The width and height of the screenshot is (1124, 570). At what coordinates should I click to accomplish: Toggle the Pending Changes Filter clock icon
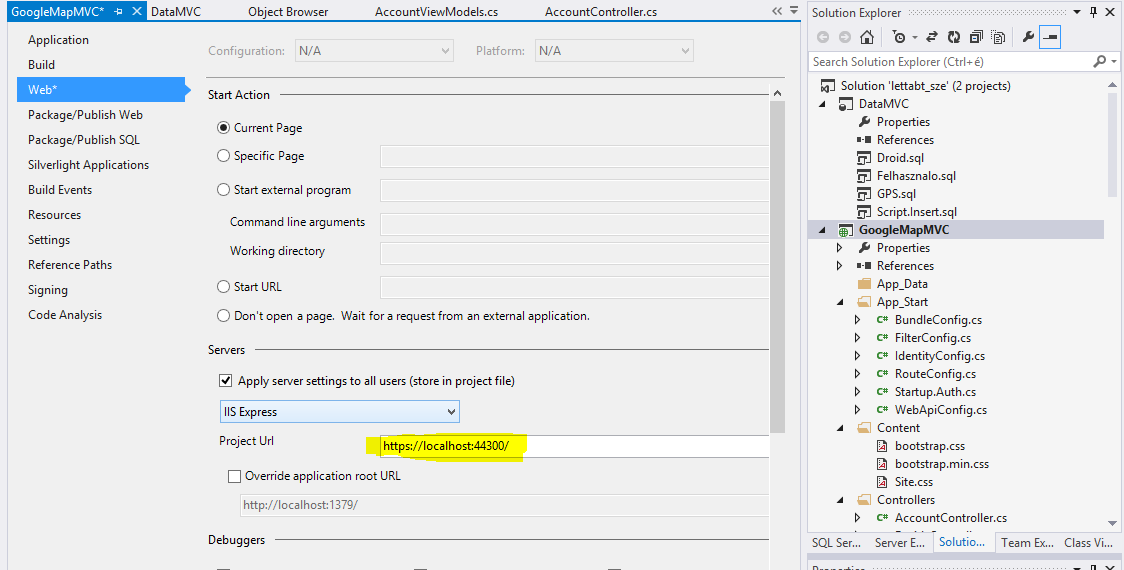899,37
